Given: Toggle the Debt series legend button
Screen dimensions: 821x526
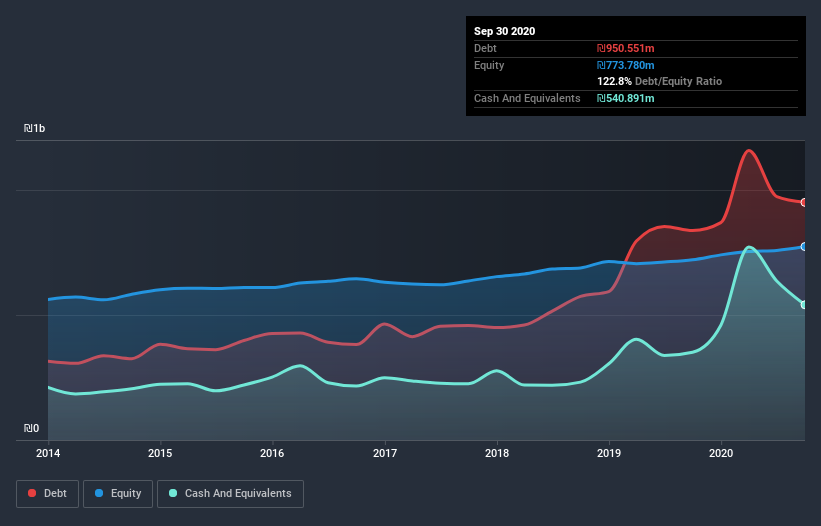Looking at the screenshot, I should click(x=47, y=494).
